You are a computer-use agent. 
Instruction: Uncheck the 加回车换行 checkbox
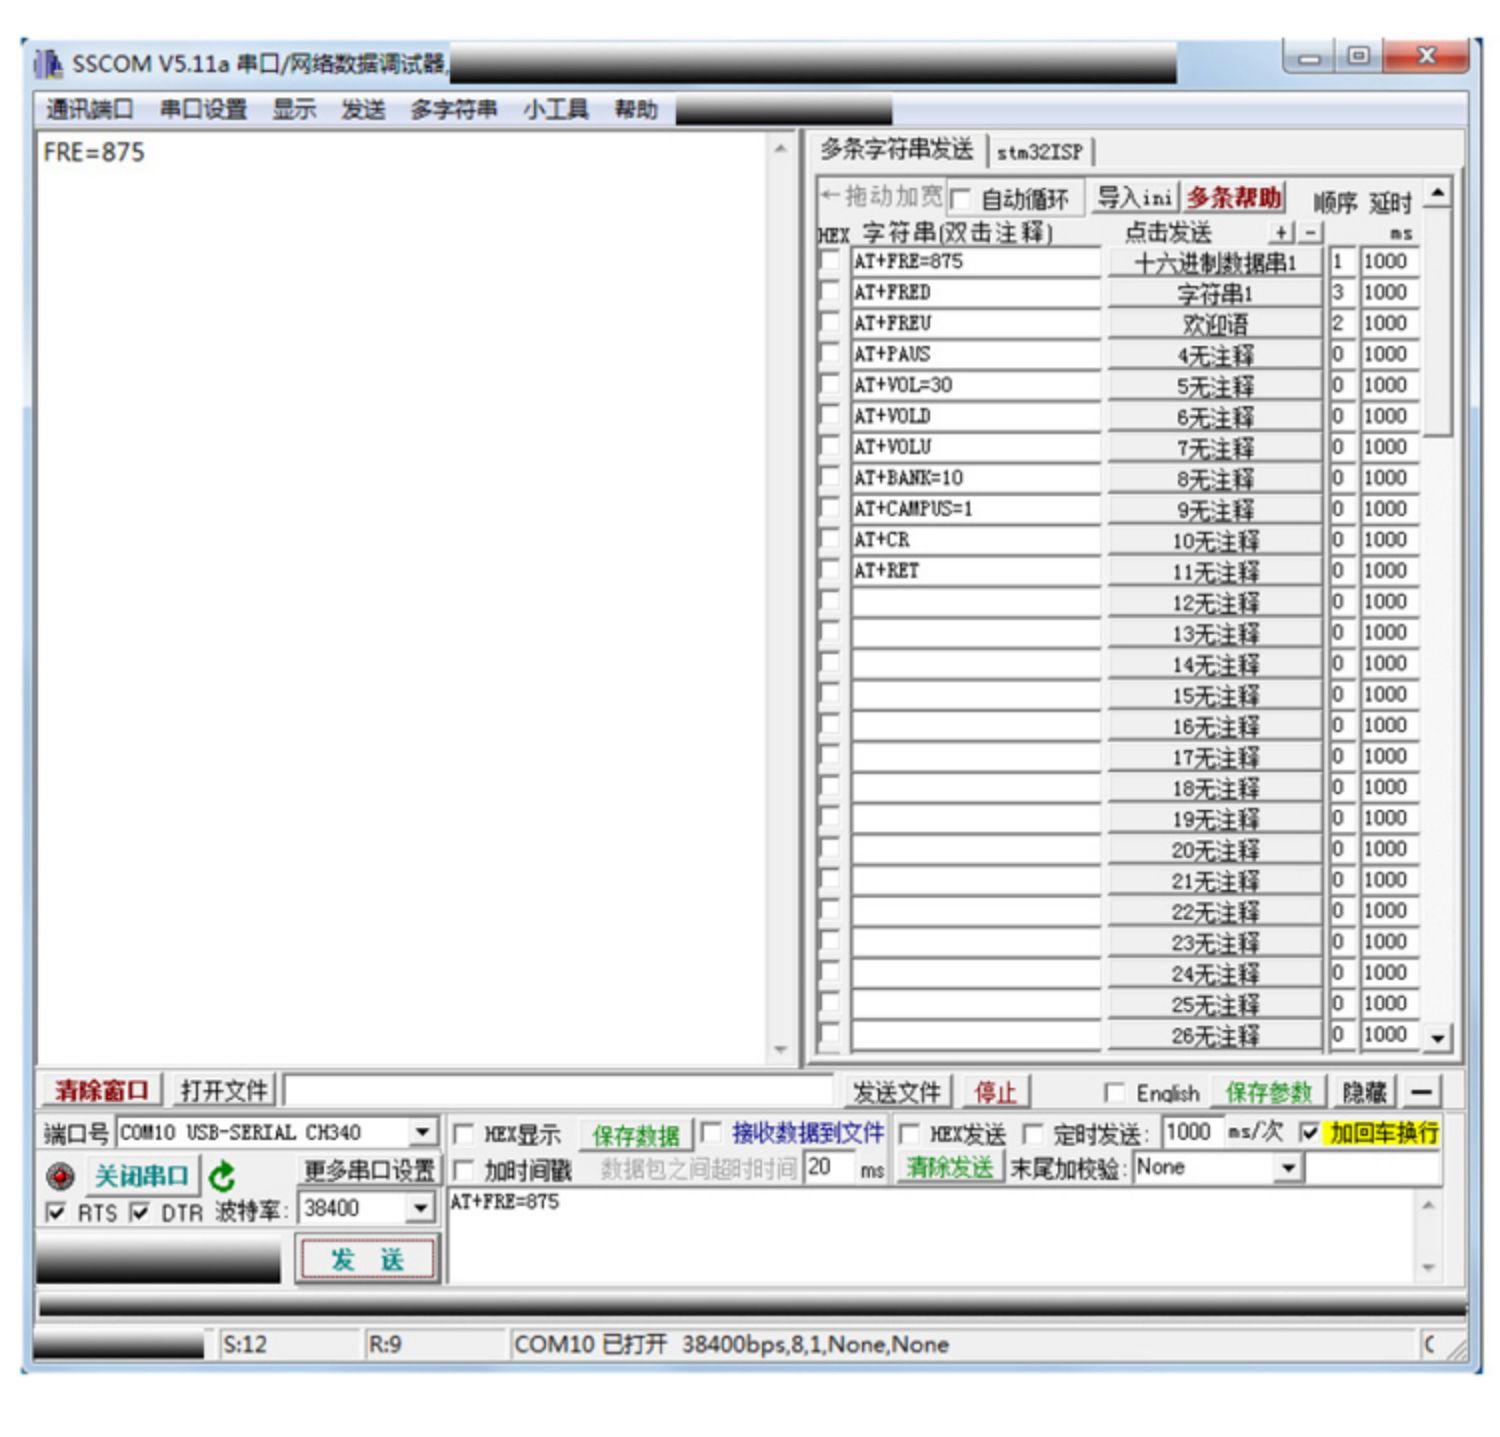click(x=1309, y=1132)
